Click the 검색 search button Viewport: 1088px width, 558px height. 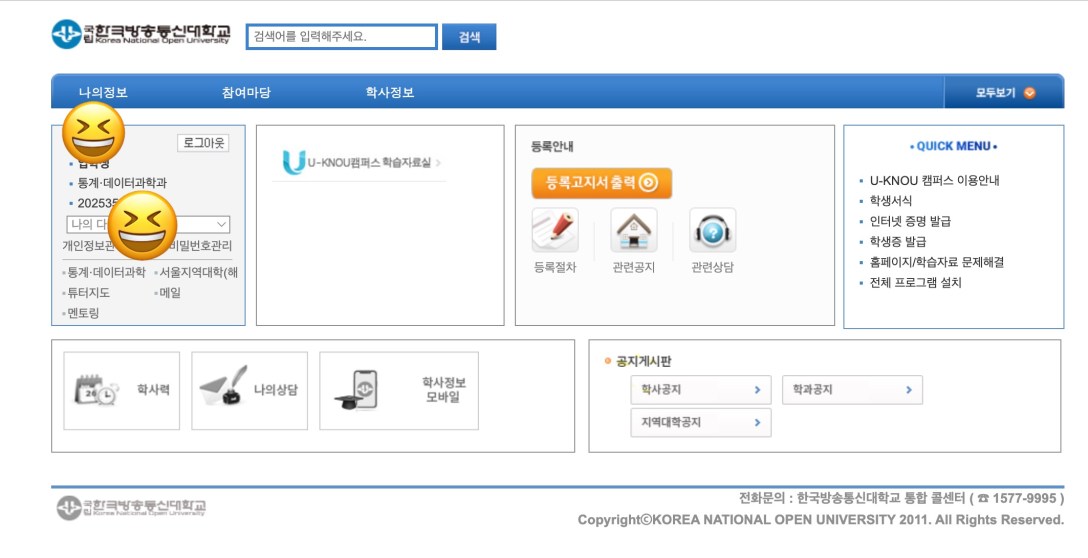click(x=469, y=37)
